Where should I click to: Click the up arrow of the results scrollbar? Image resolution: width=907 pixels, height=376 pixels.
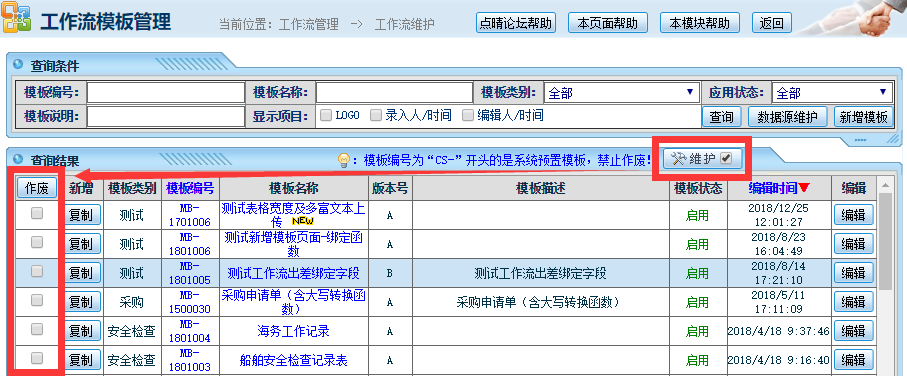[x=885, y=186]
